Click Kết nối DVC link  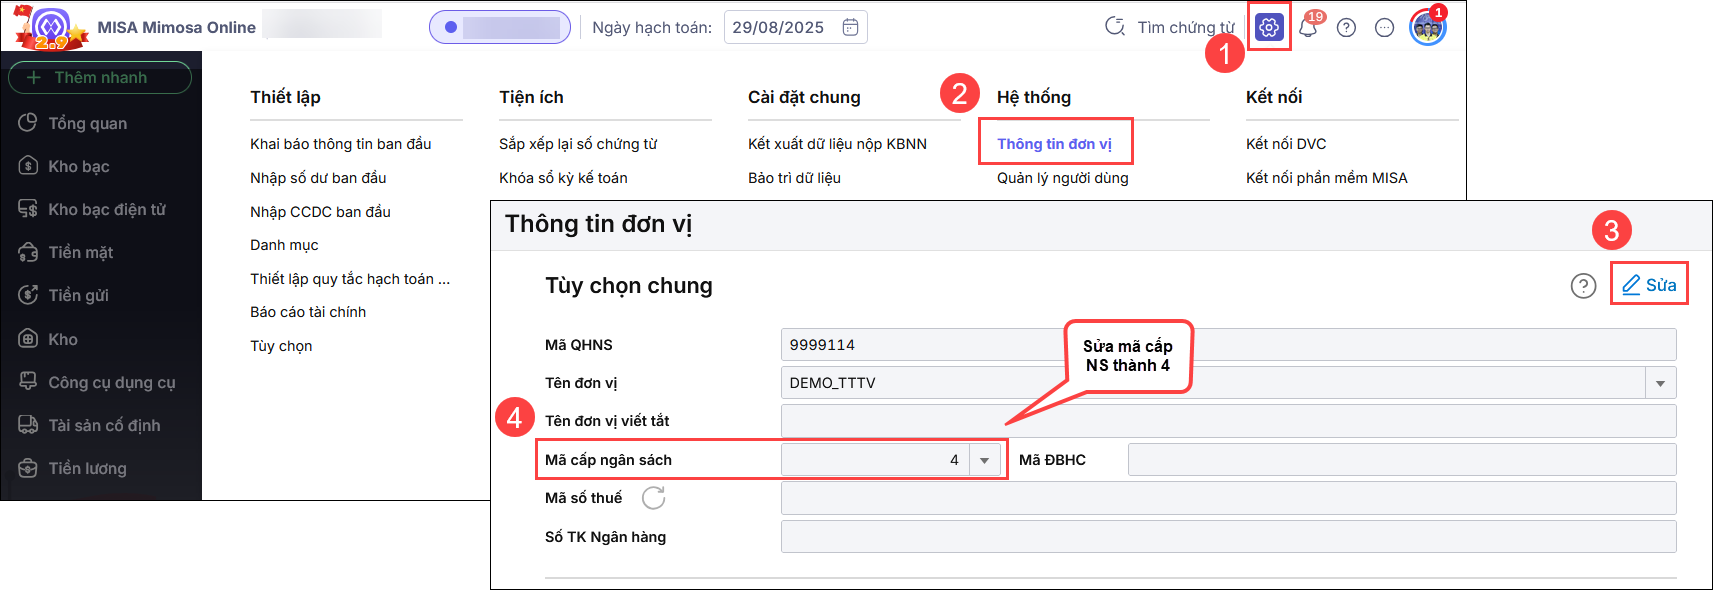[1285, 144]
